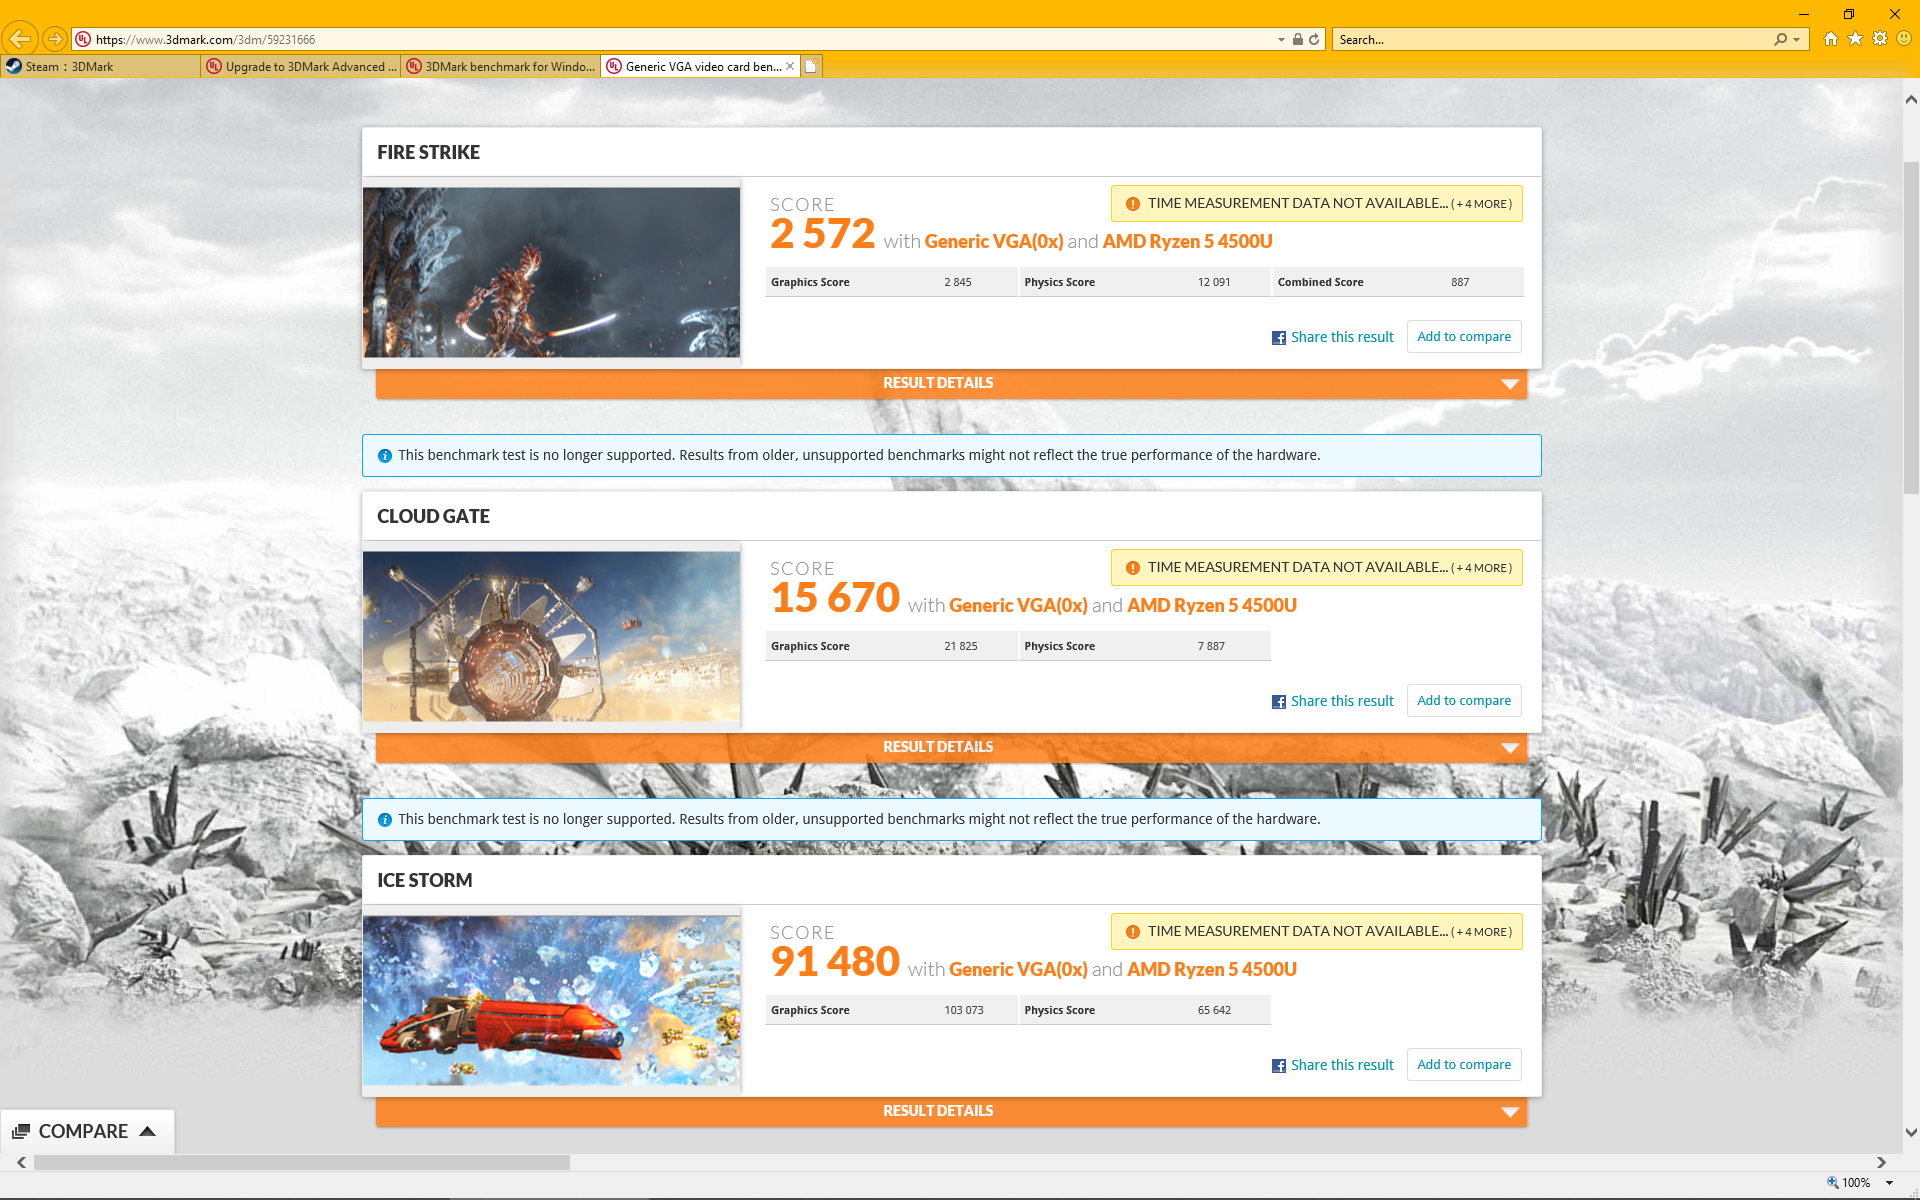Click the search magnifier icon
1920x1200 pixels.
pyautogui.click(x=1780, y=39)
